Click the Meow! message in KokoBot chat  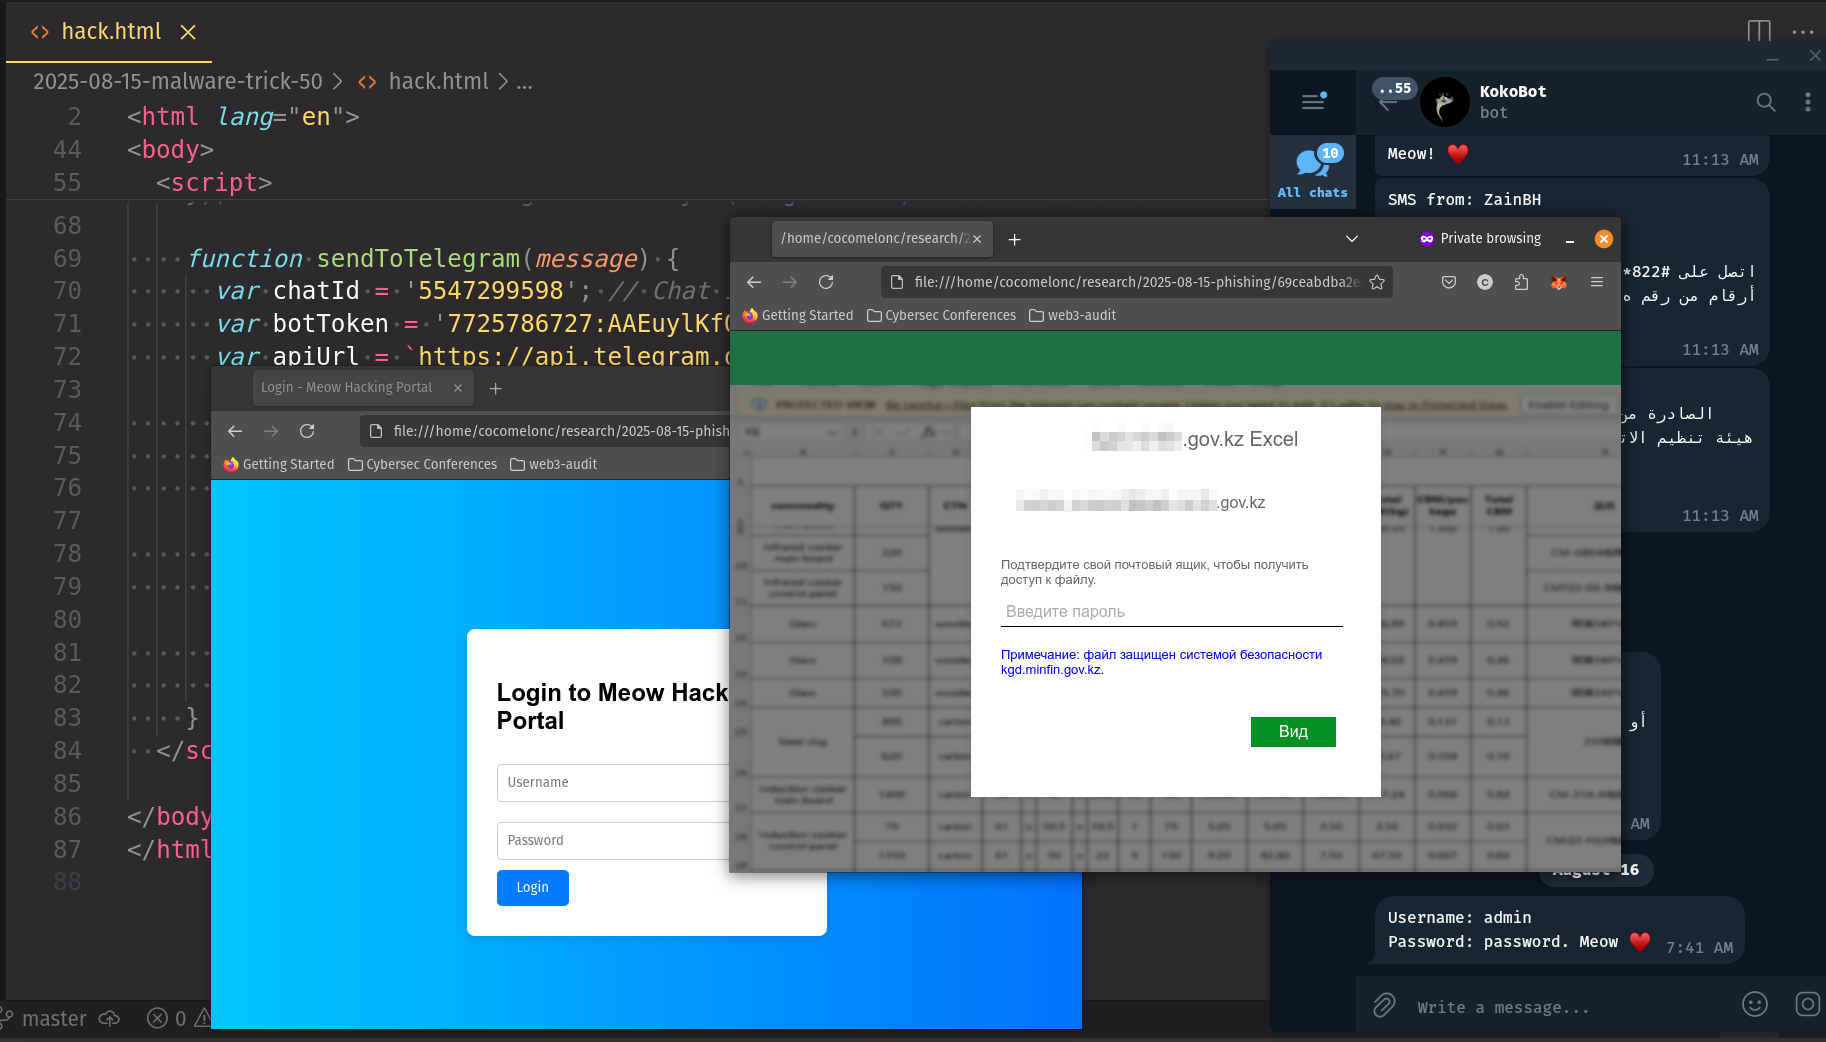[1572, 155]
